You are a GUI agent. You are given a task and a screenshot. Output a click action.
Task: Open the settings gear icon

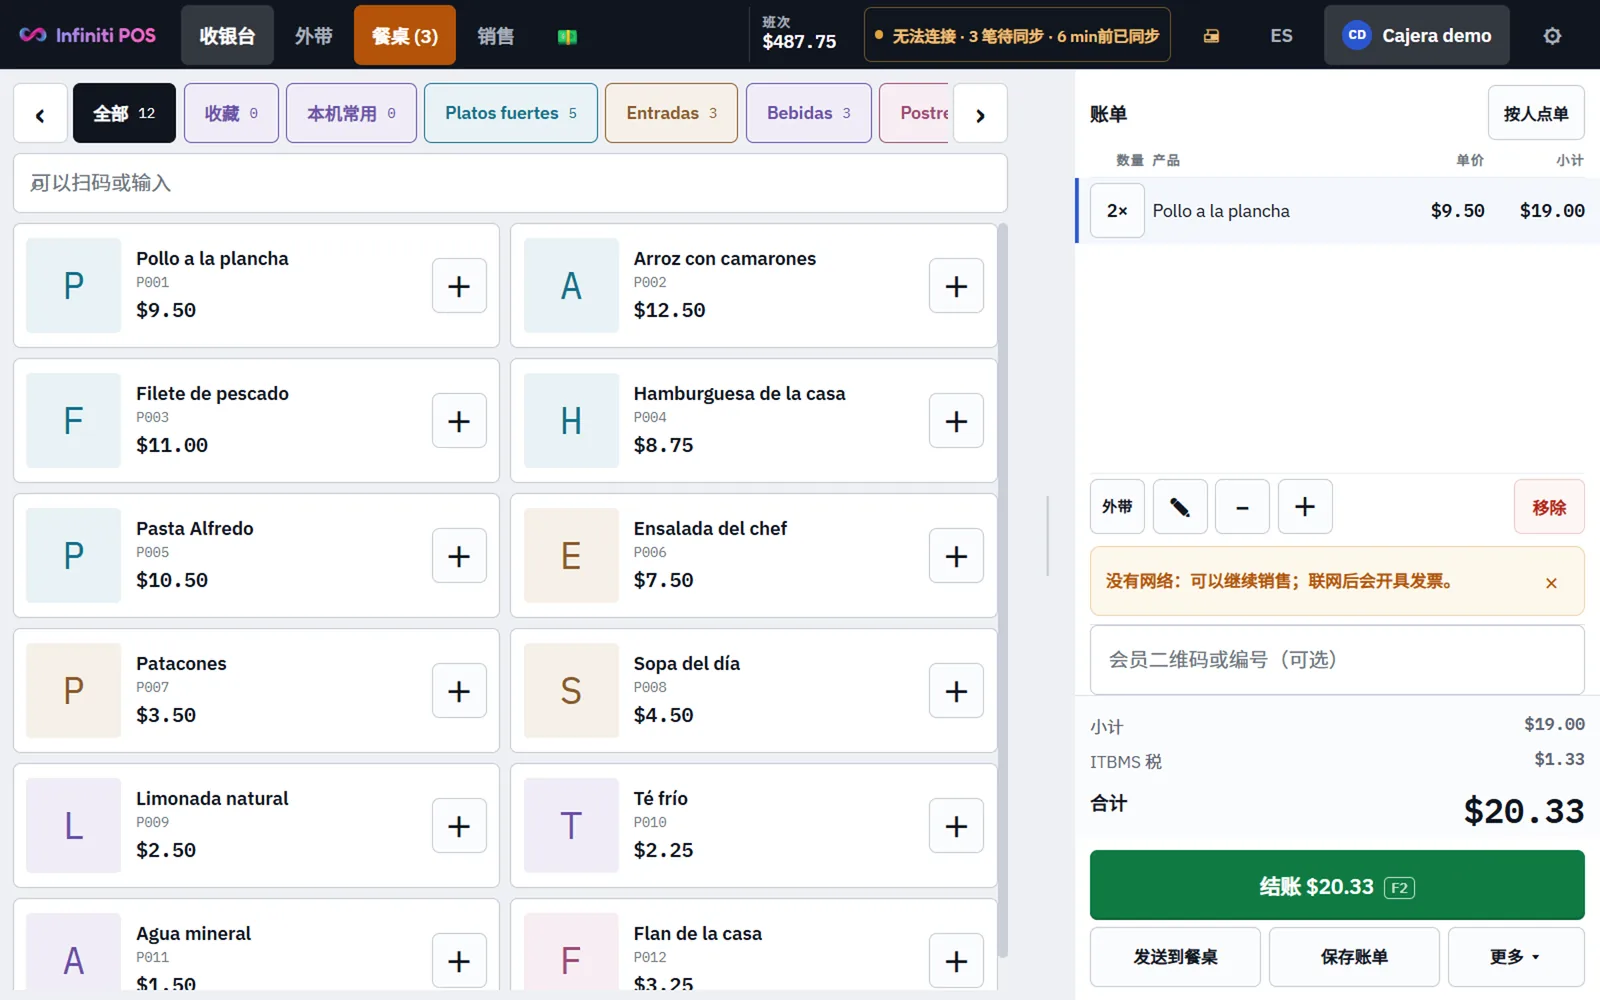coord(1552,36)
